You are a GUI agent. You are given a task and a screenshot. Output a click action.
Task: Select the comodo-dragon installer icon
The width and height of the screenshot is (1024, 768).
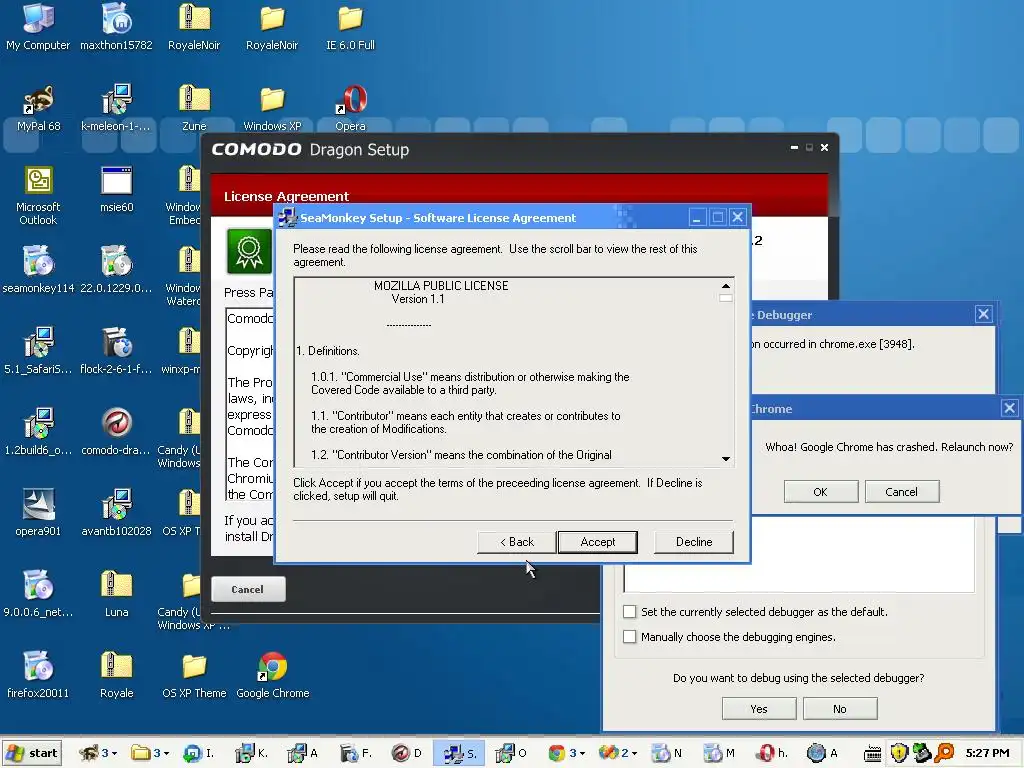pyautogui.click(x=116, y=431)
